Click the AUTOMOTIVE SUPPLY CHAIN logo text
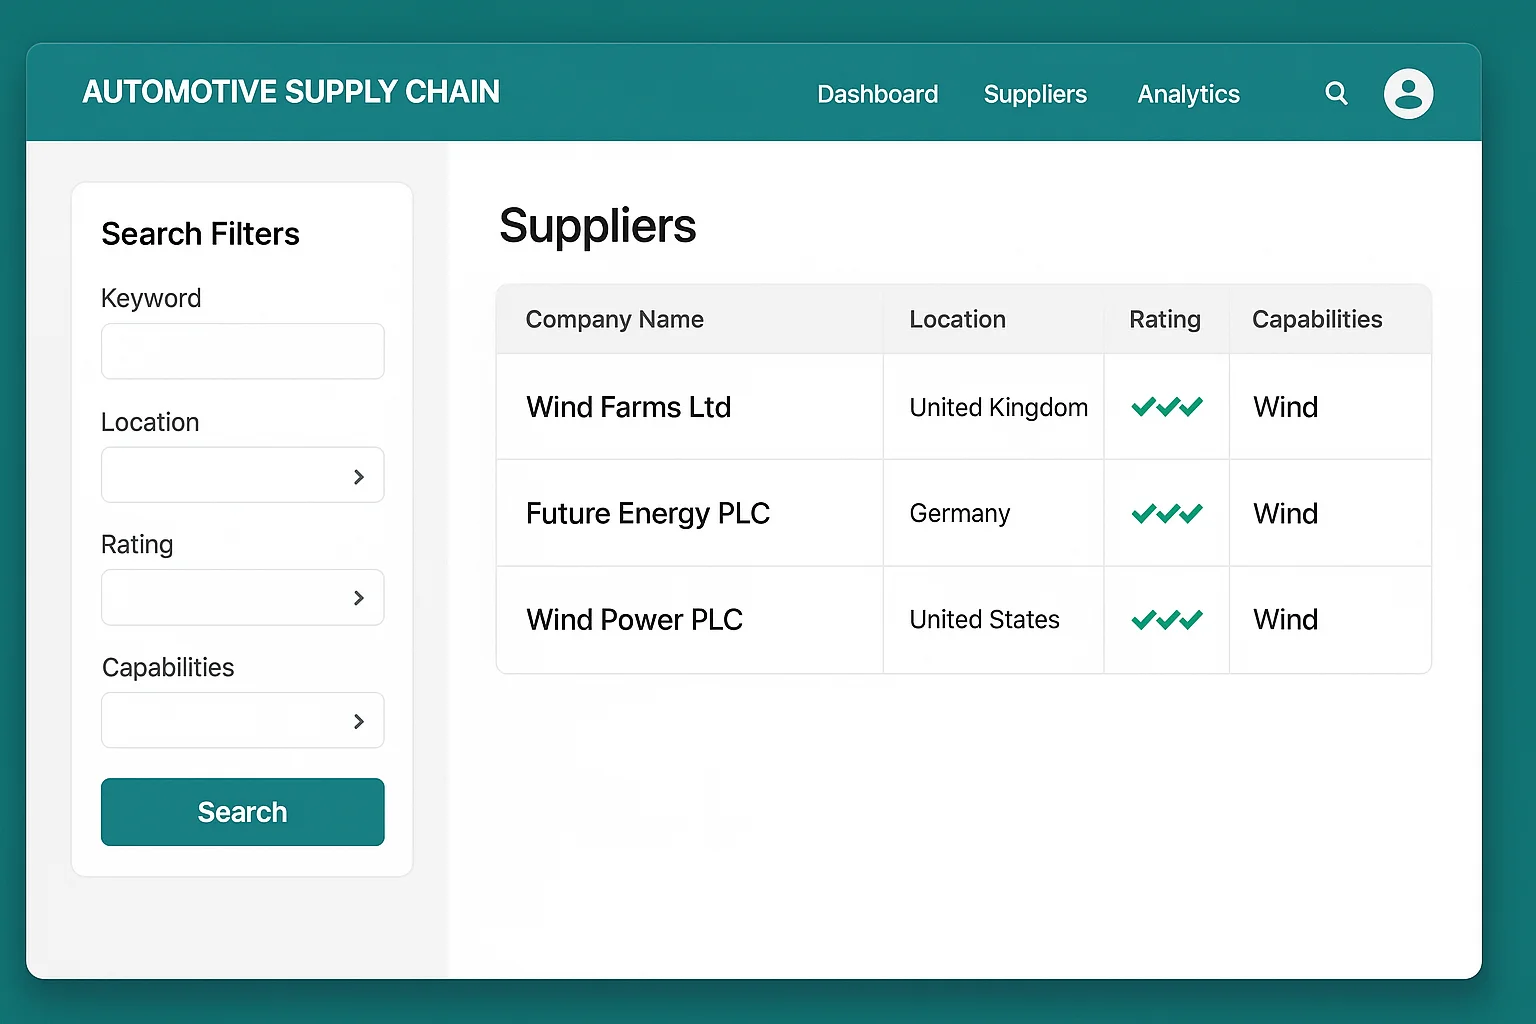Screen dimensions: 1536x1024 (x=291, y=91)
